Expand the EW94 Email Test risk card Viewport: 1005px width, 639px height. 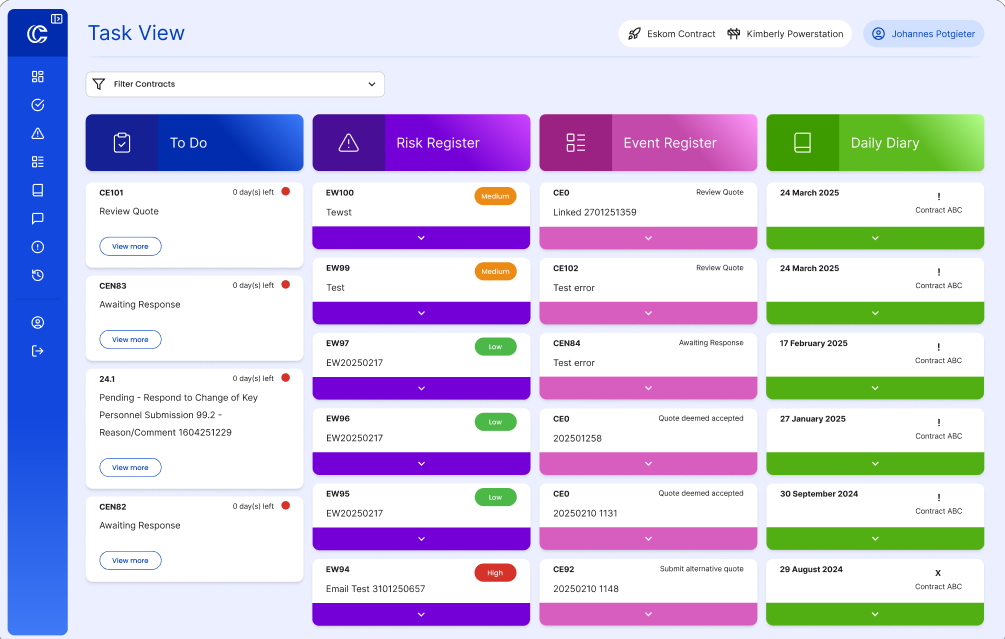tap(421, 614)
